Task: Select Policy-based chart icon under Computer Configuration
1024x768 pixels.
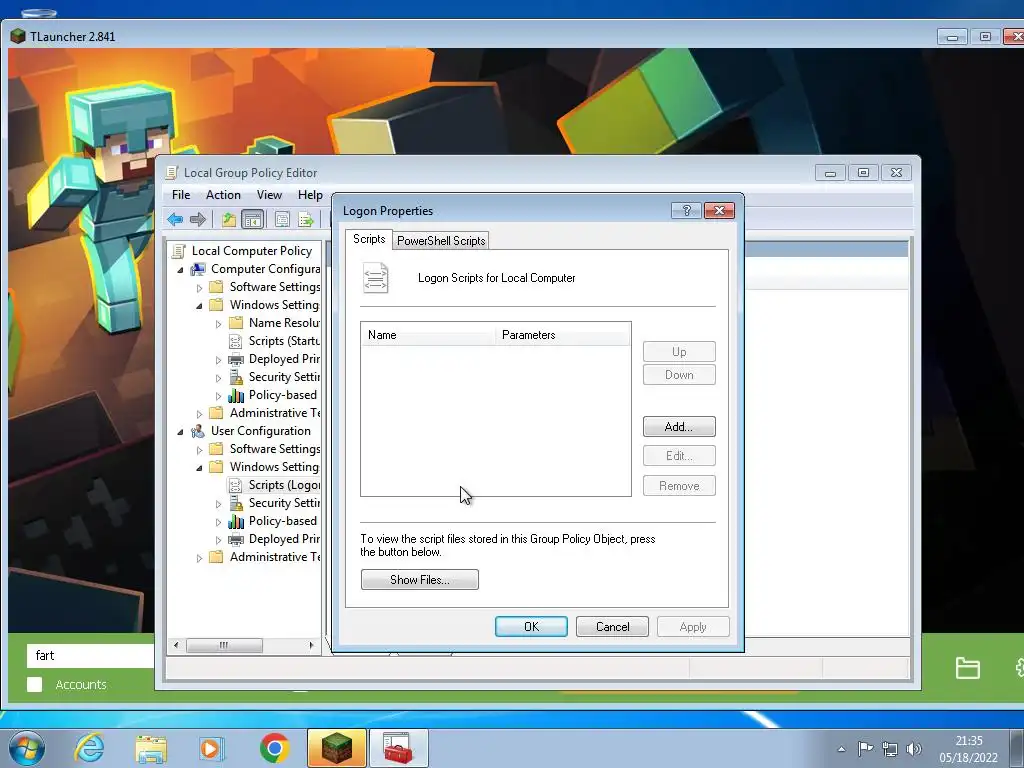Action: coord(236,395)
